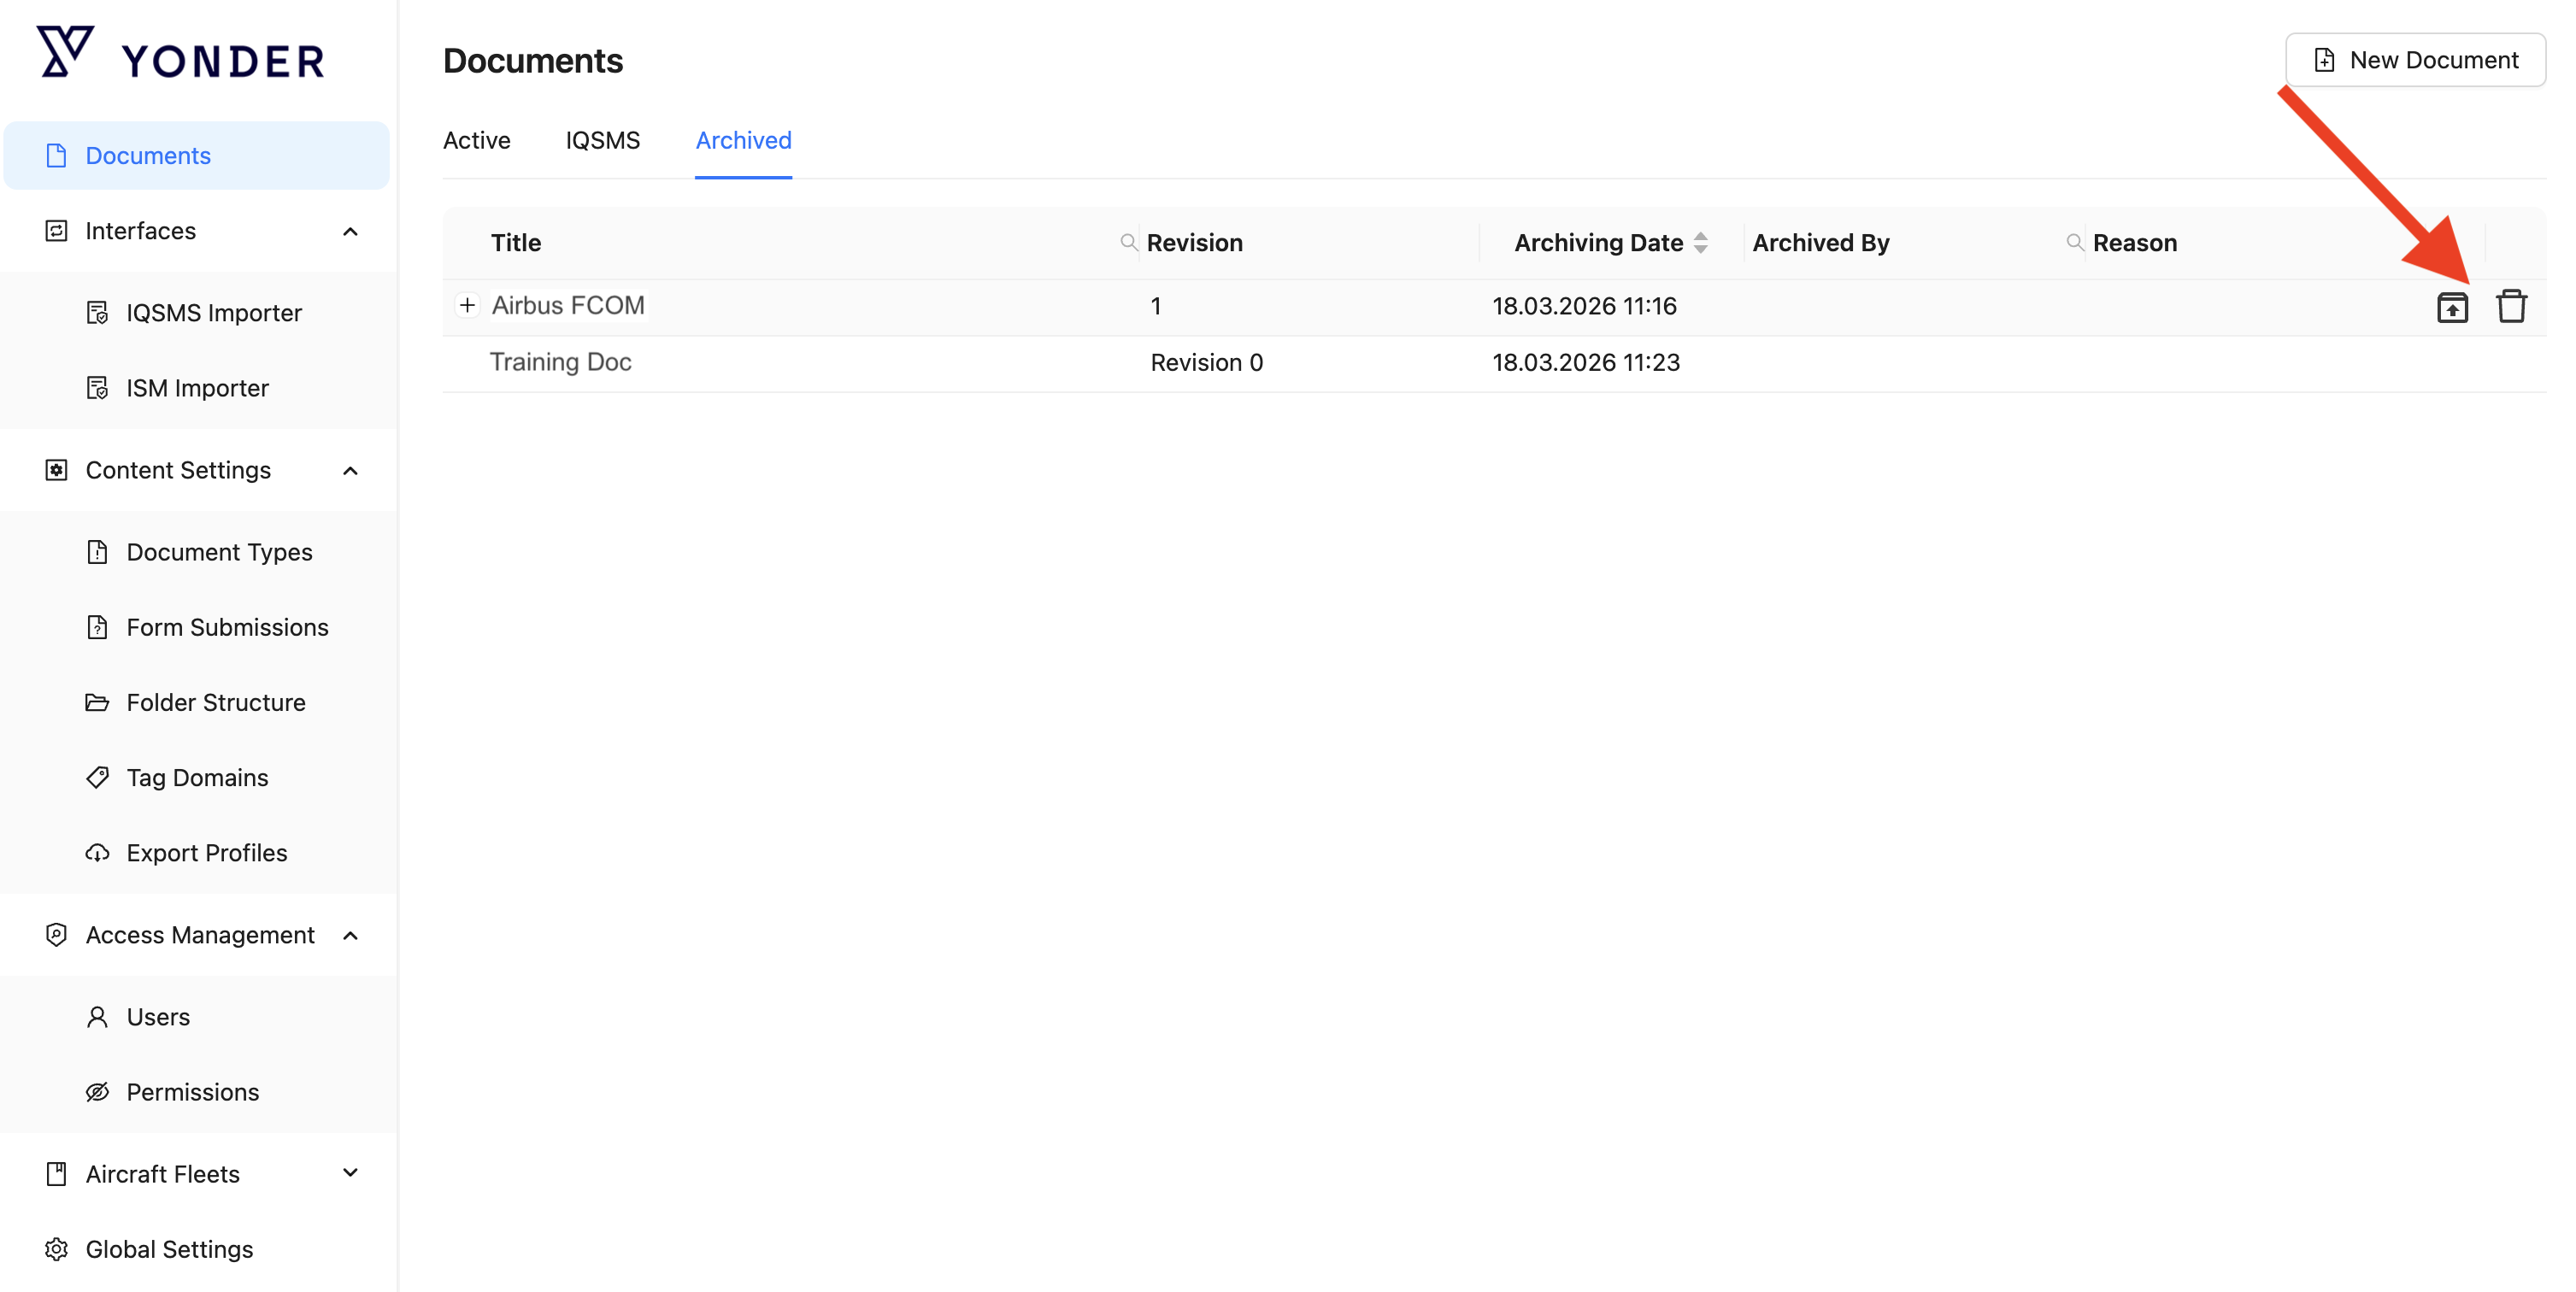This screenshot has height=1292, width=2576.
Task: Click the New Document button
Action: [x=2414, y=60]
